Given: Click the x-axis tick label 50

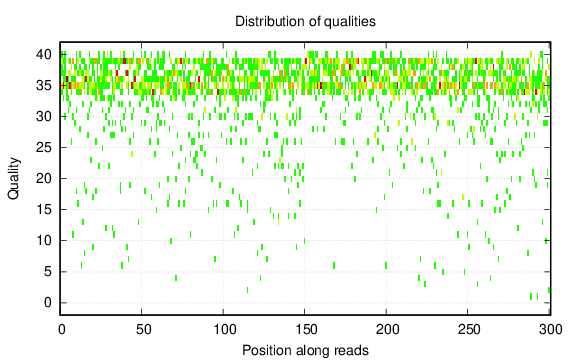Looking at the screenshot, I should pos(143,330).
